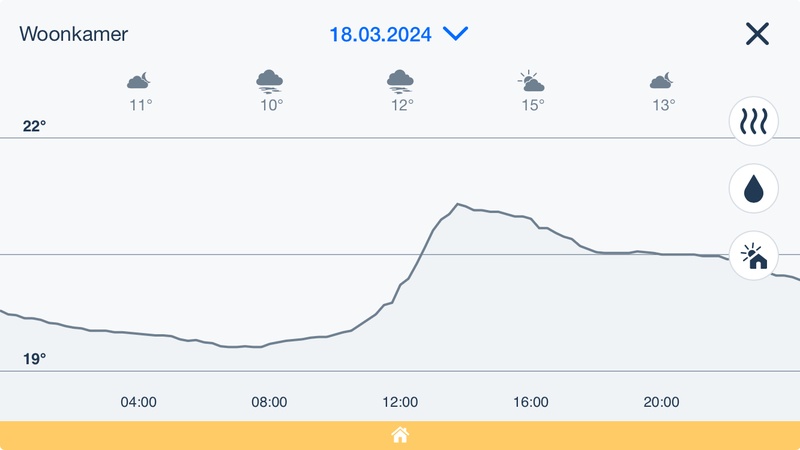Screen dimensions: 800x450
Task: Click the 22° axis label
Action: pos(35,126)
